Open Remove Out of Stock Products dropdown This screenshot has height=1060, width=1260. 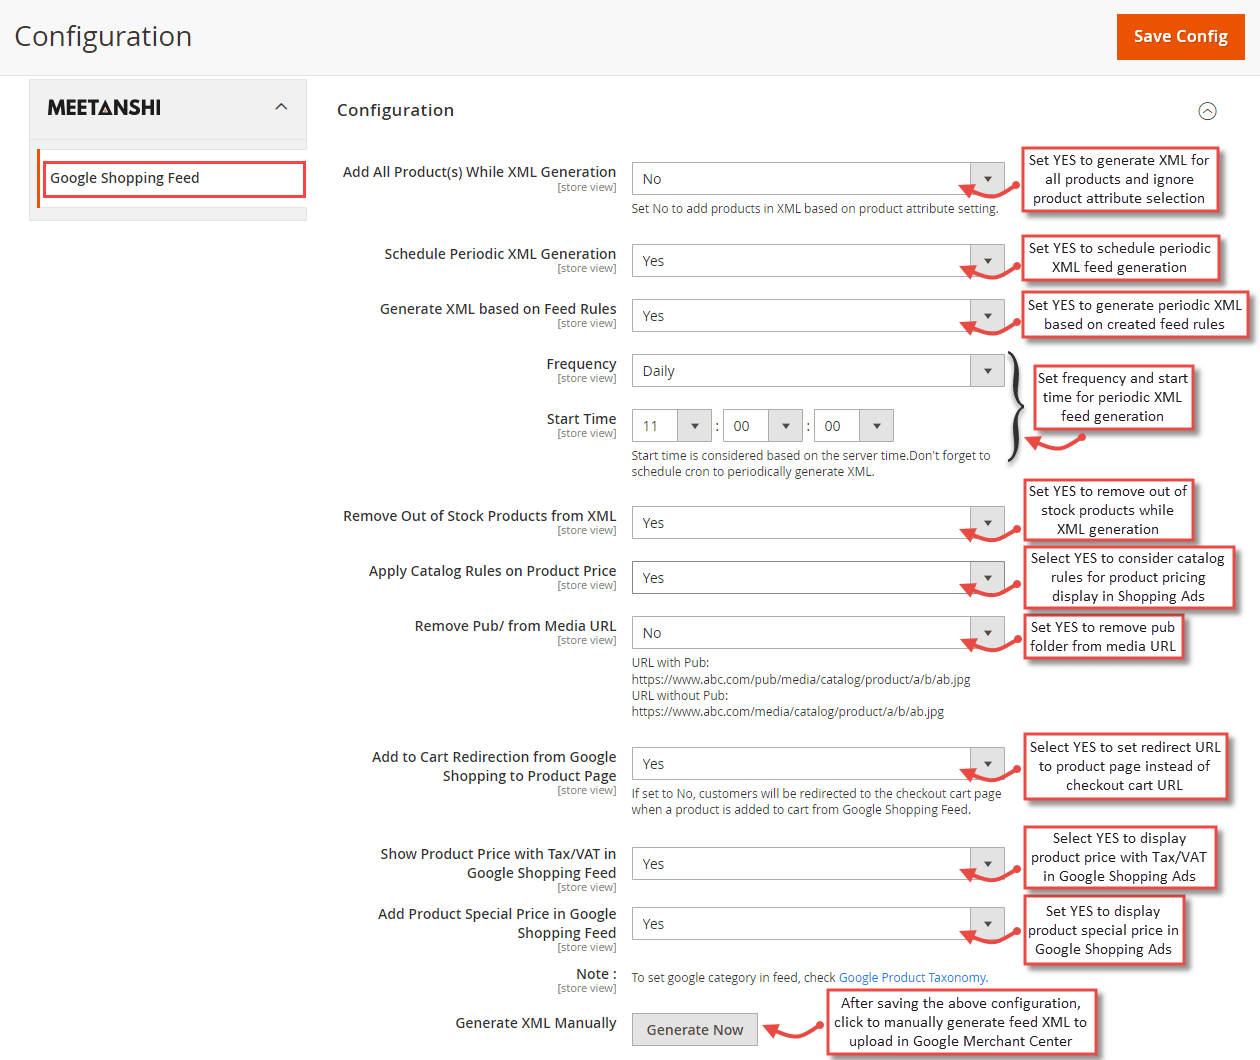tap(818, 523)
